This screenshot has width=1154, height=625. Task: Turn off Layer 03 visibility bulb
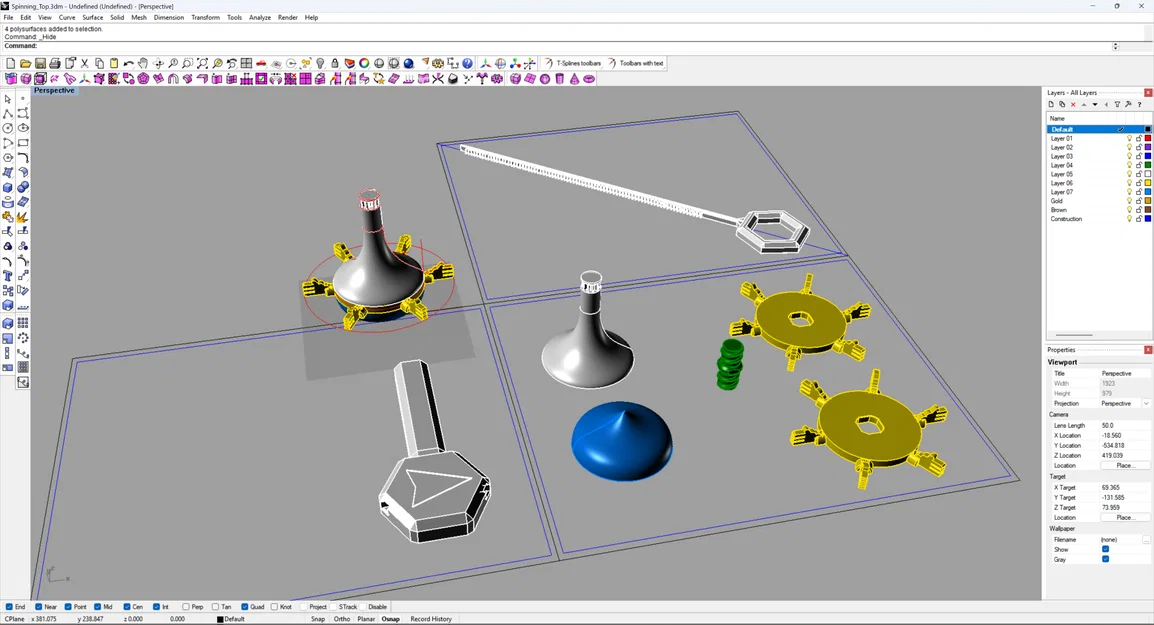[1130, 156]
